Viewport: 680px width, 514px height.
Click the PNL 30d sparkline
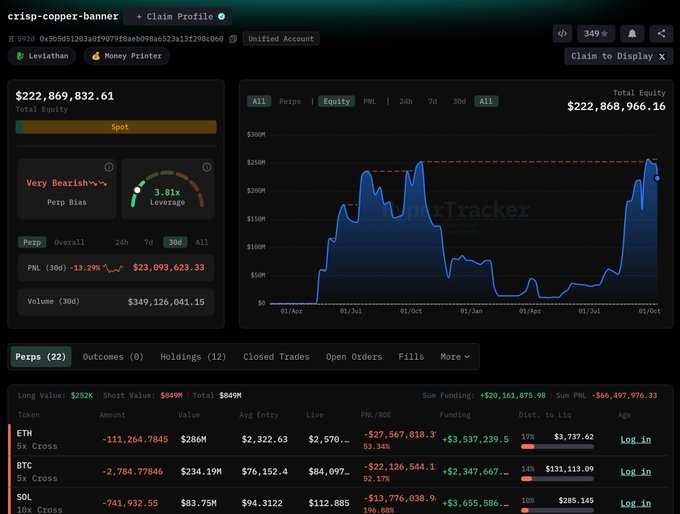[x=113, y=268]
